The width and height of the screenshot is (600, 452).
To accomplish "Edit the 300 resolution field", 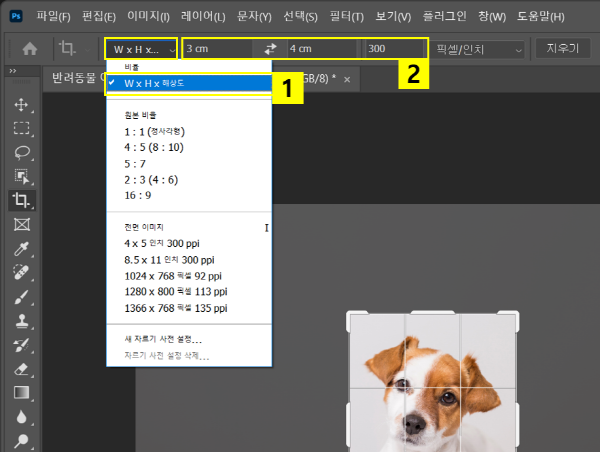I will pos(394,49).
